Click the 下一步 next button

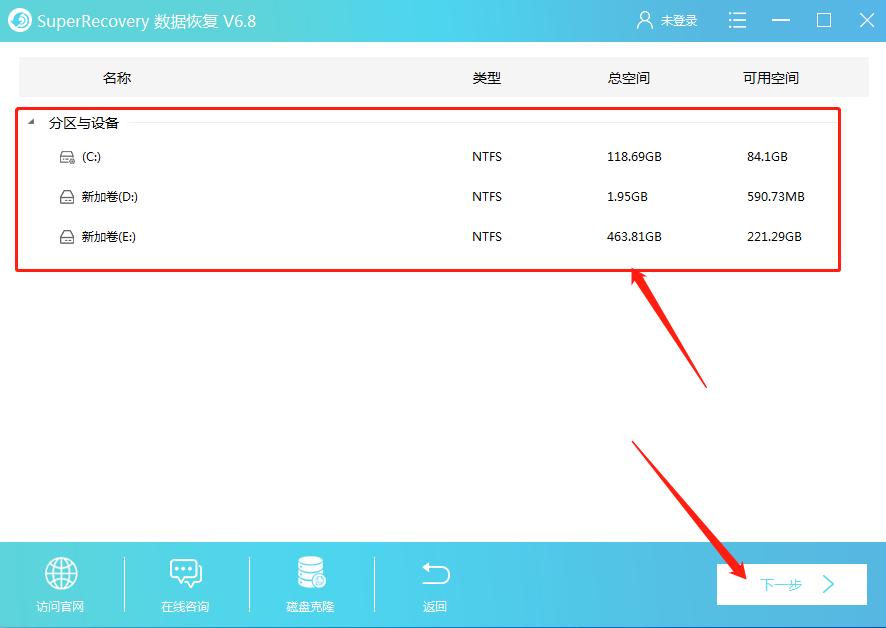(x=791, y=584)
